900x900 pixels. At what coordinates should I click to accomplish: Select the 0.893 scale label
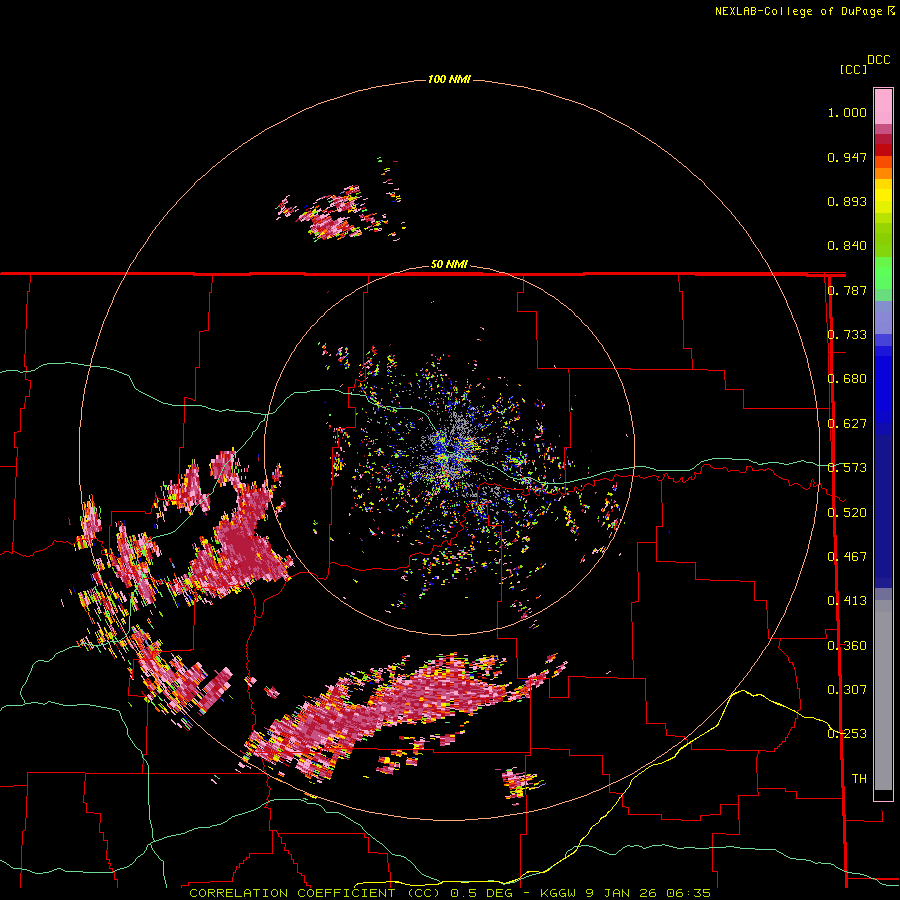pos(847,201)
